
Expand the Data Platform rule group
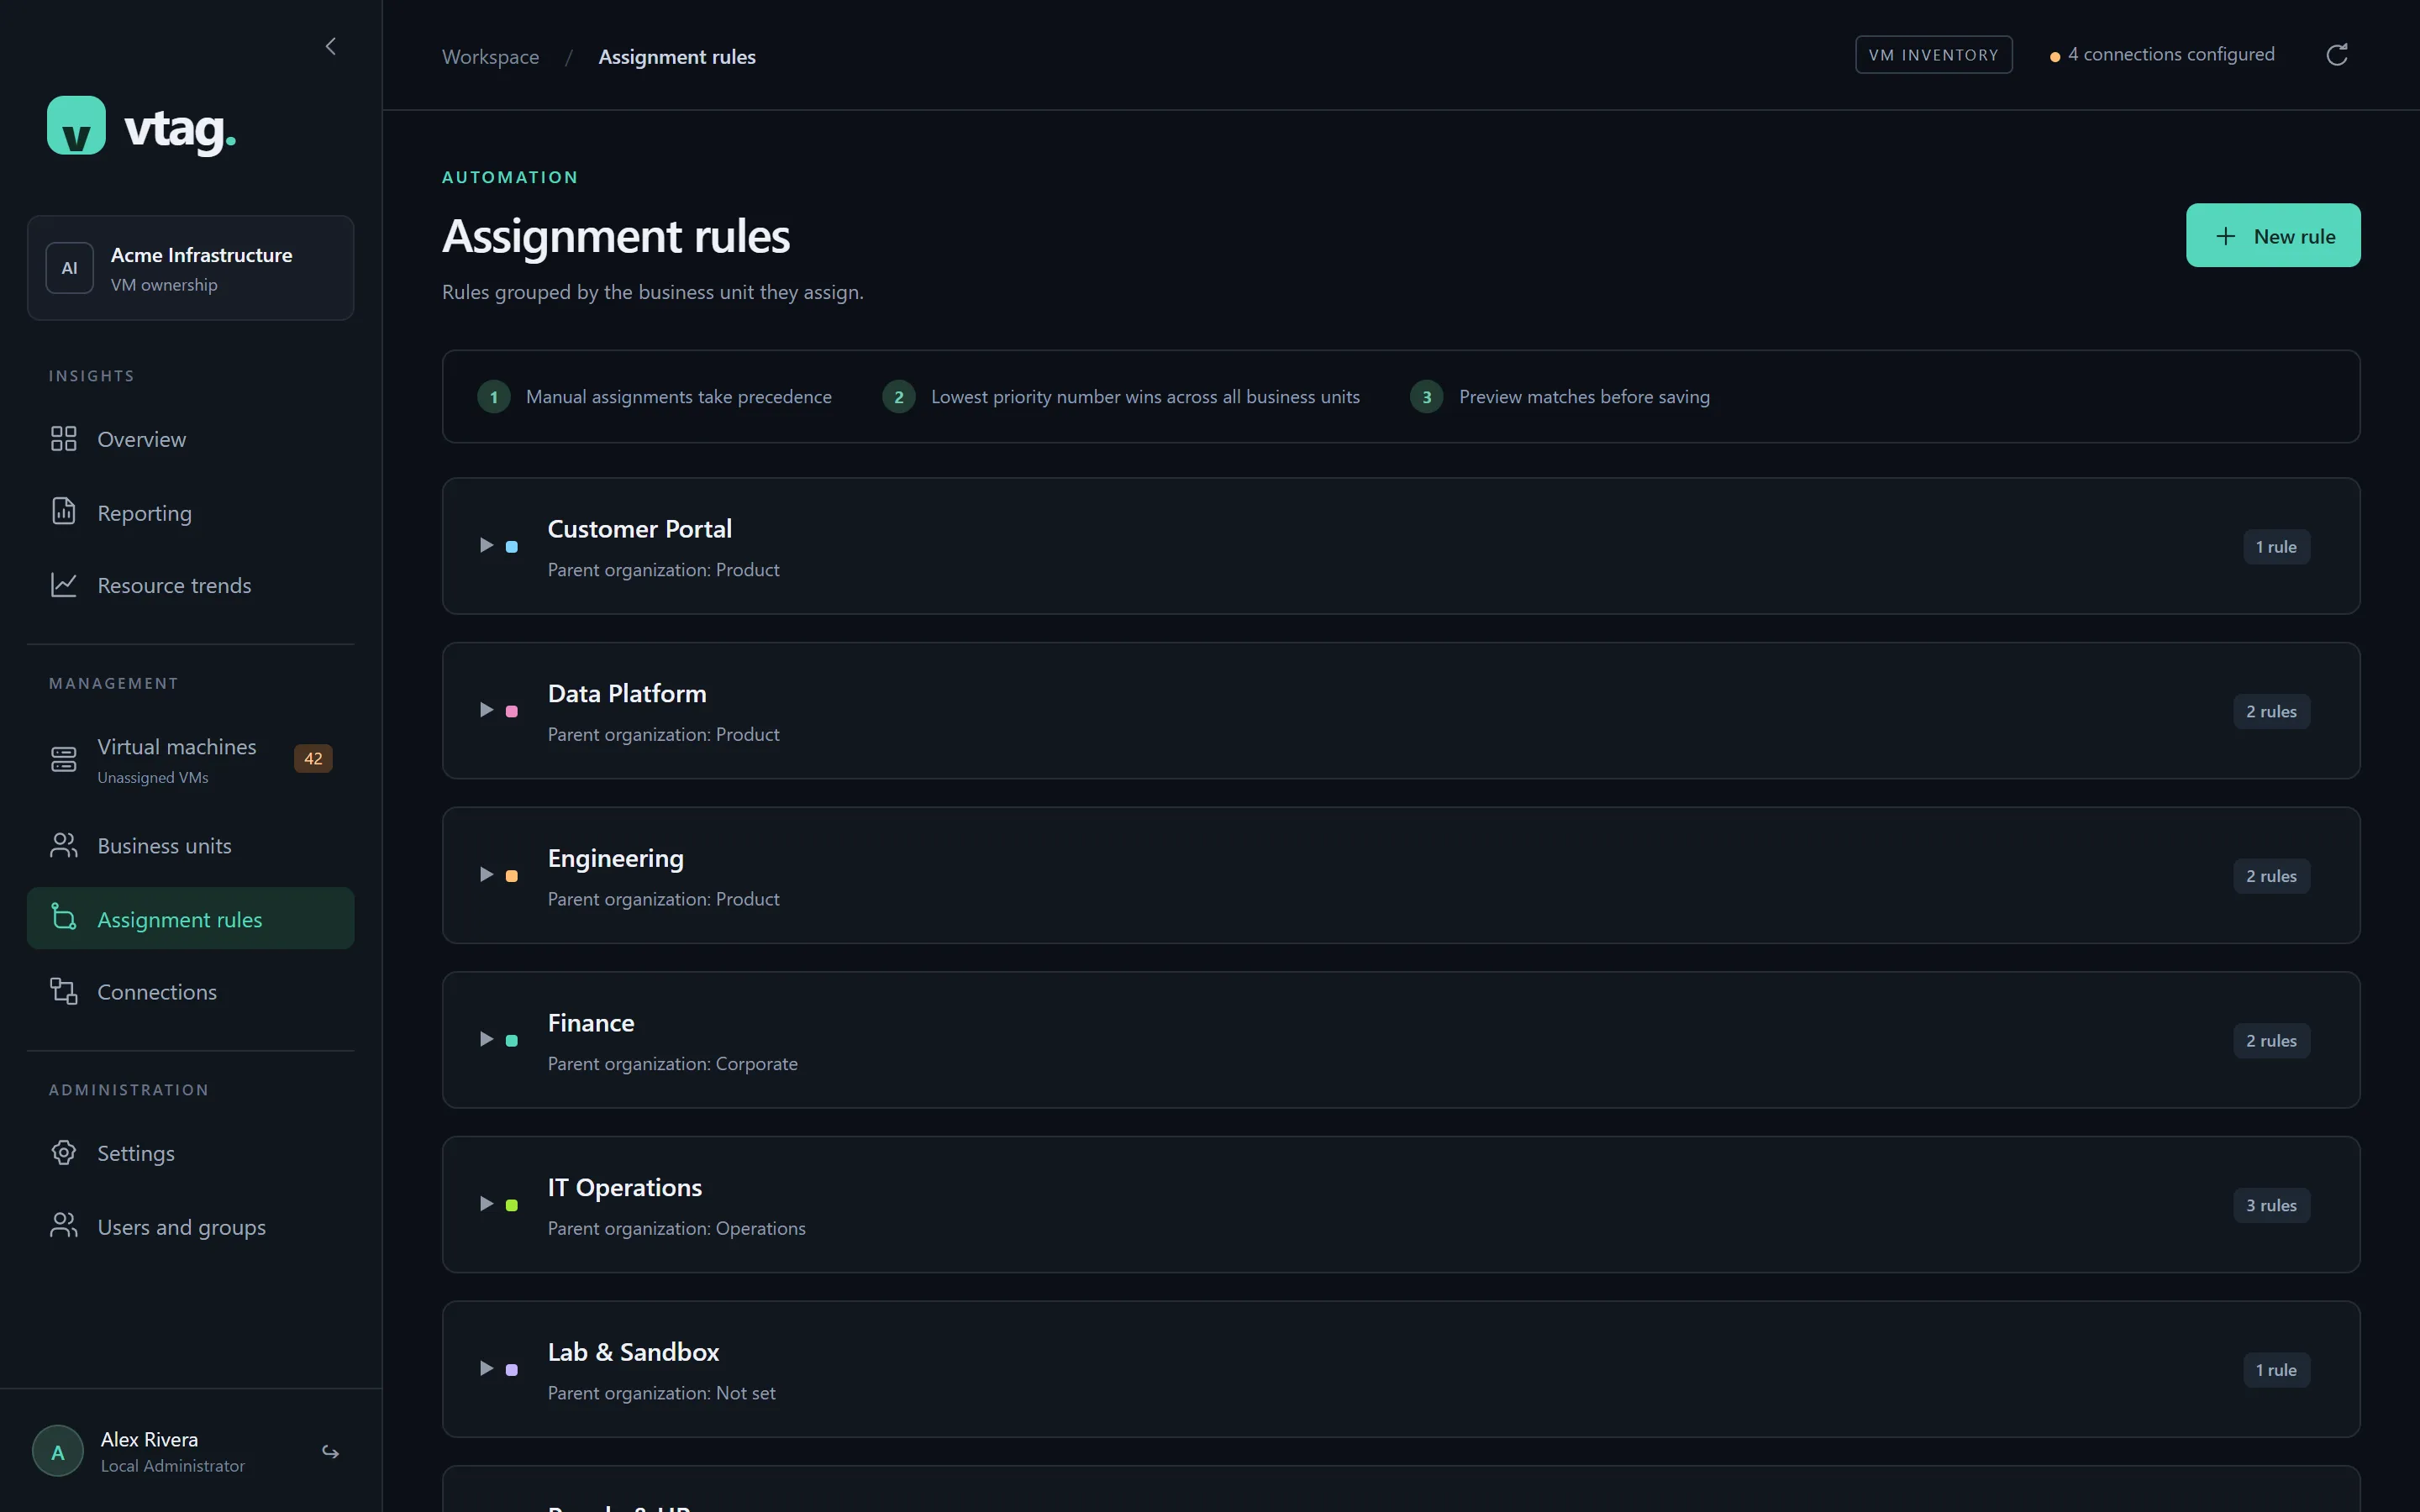coord(486,710)
